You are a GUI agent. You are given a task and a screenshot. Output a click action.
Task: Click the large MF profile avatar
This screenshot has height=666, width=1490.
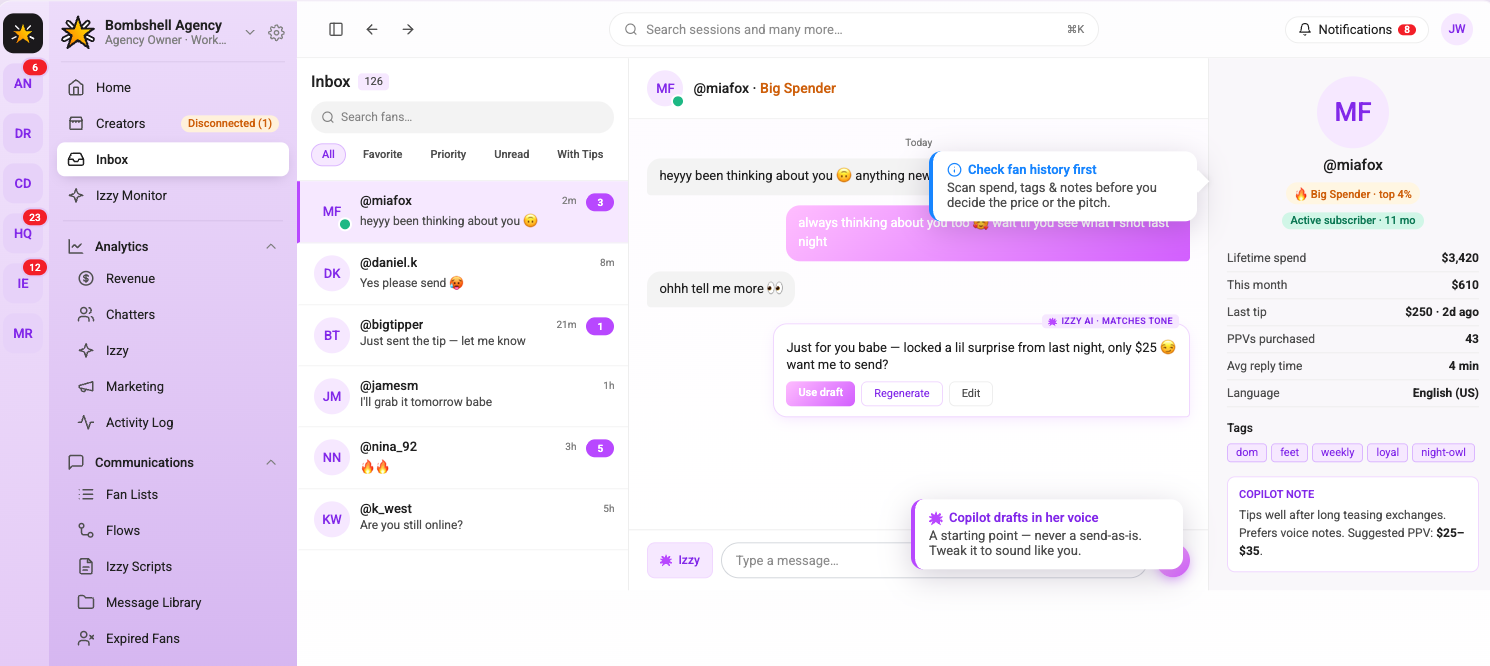[1352, 112]
